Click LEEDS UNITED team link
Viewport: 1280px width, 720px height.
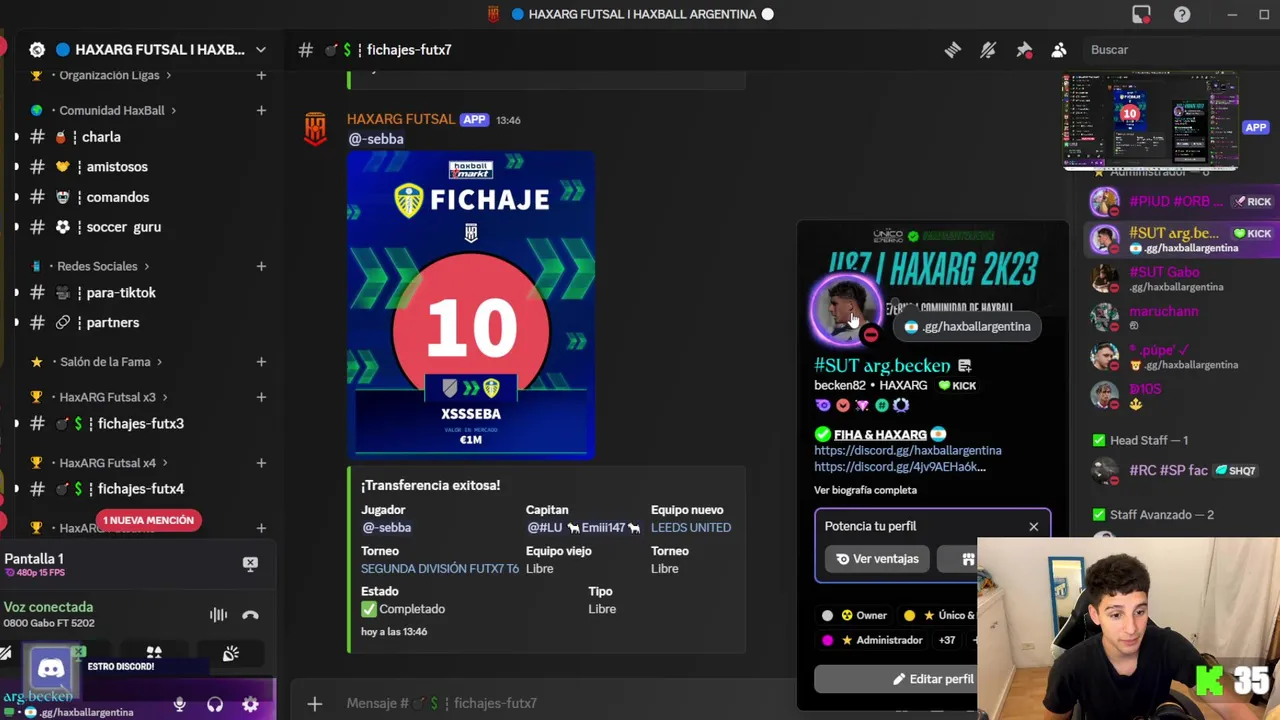(691, 527)
